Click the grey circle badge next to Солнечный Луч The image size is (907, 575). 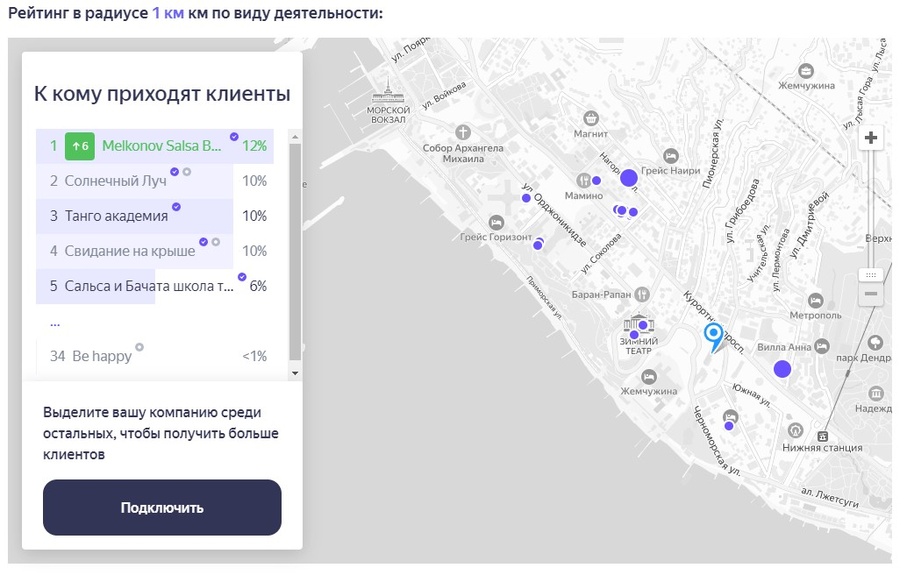pos(187,172)
